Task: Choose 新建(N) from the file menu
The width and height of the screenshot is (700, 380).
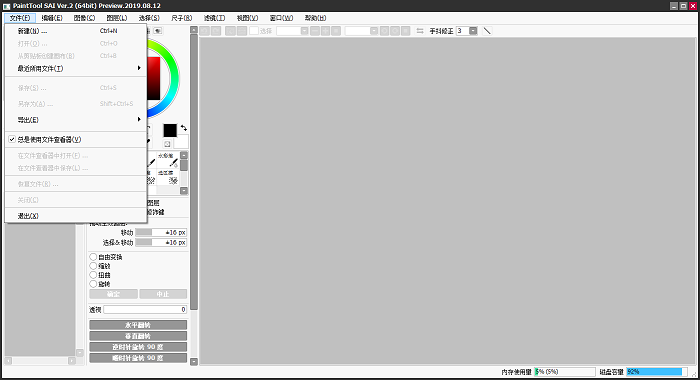Action: point(75,31)
